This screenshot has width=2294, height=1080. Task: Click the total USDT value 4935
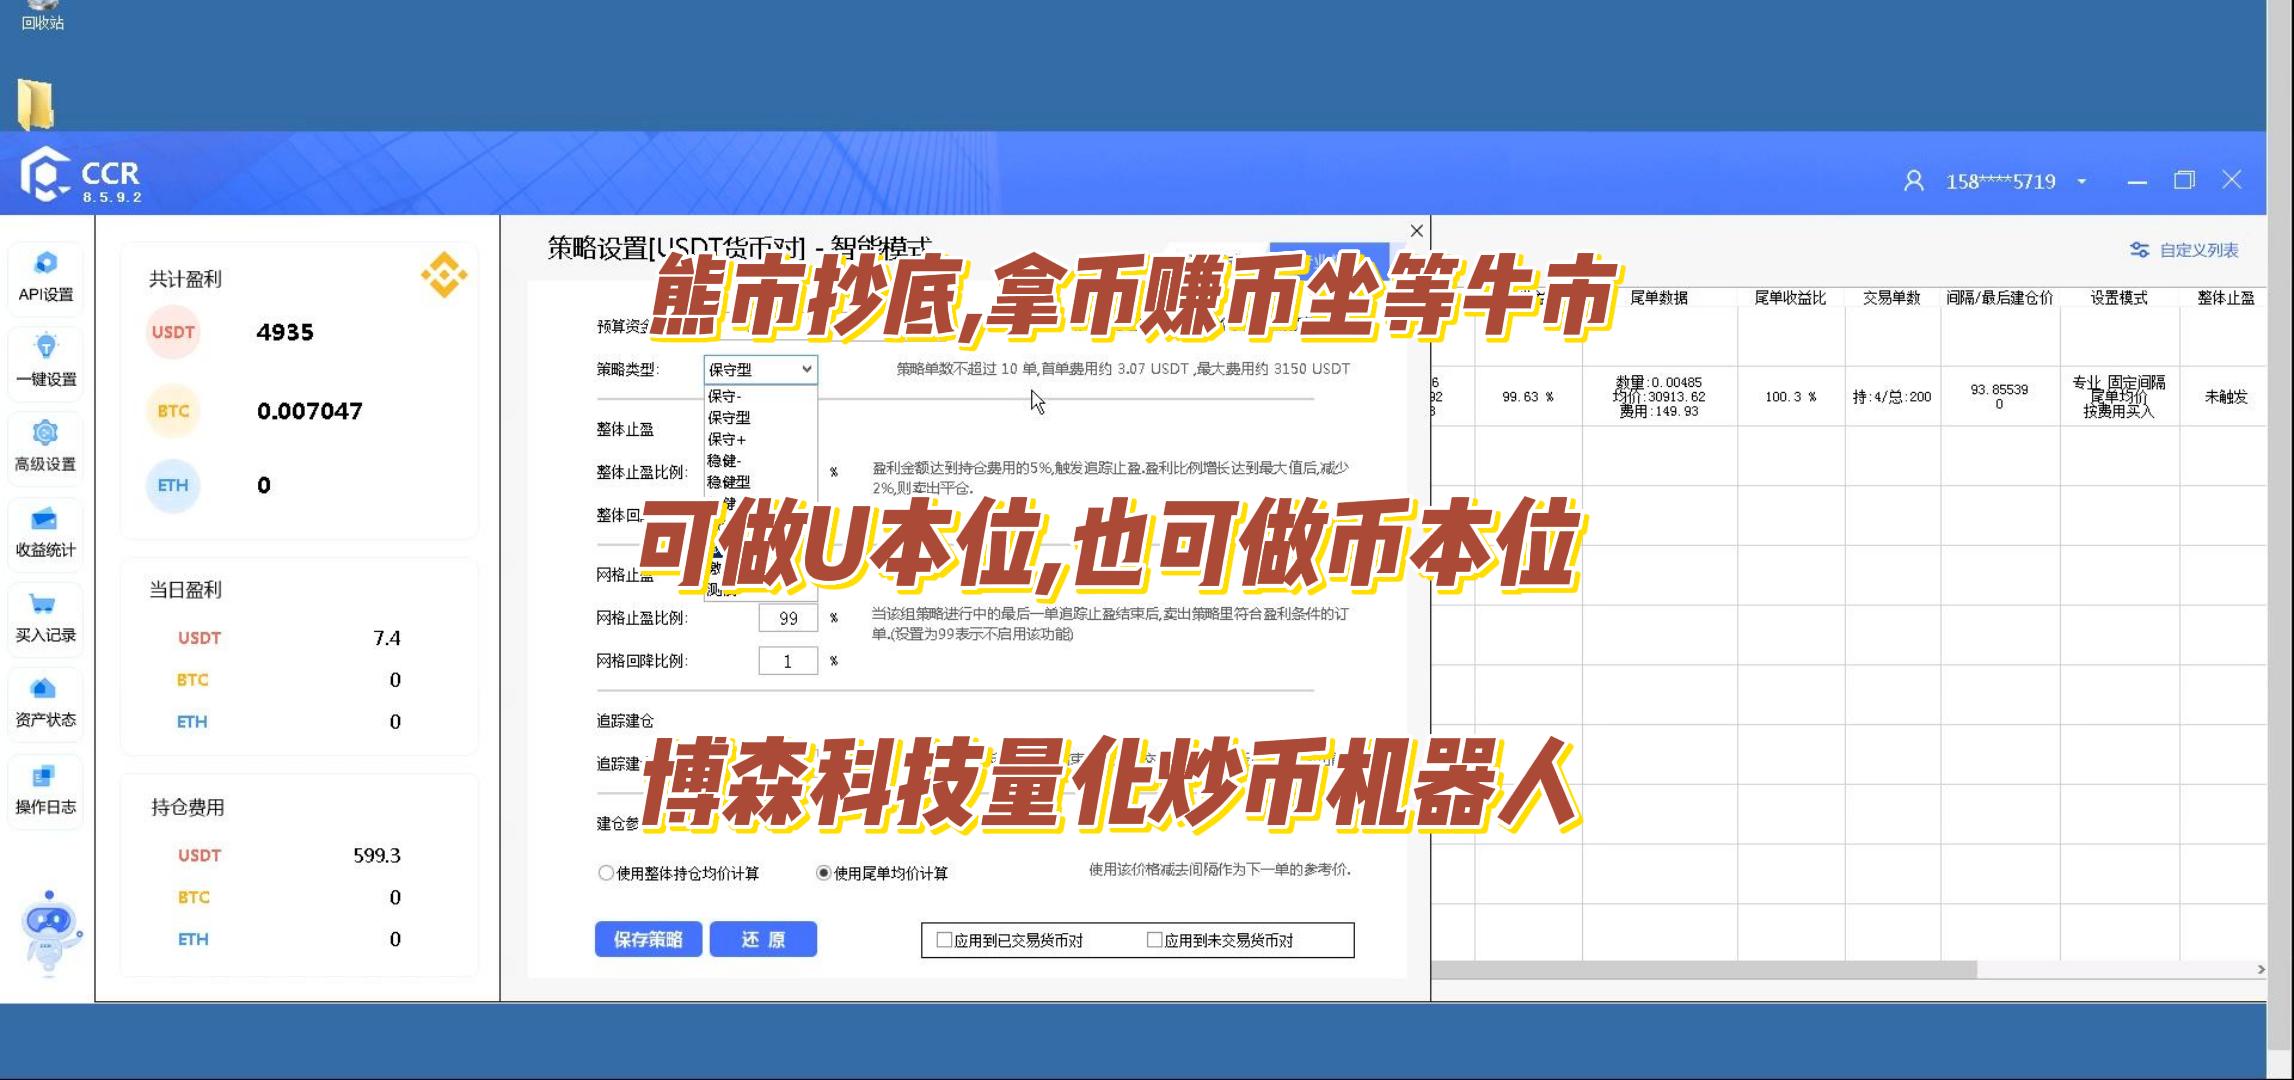tap(285, 332)
